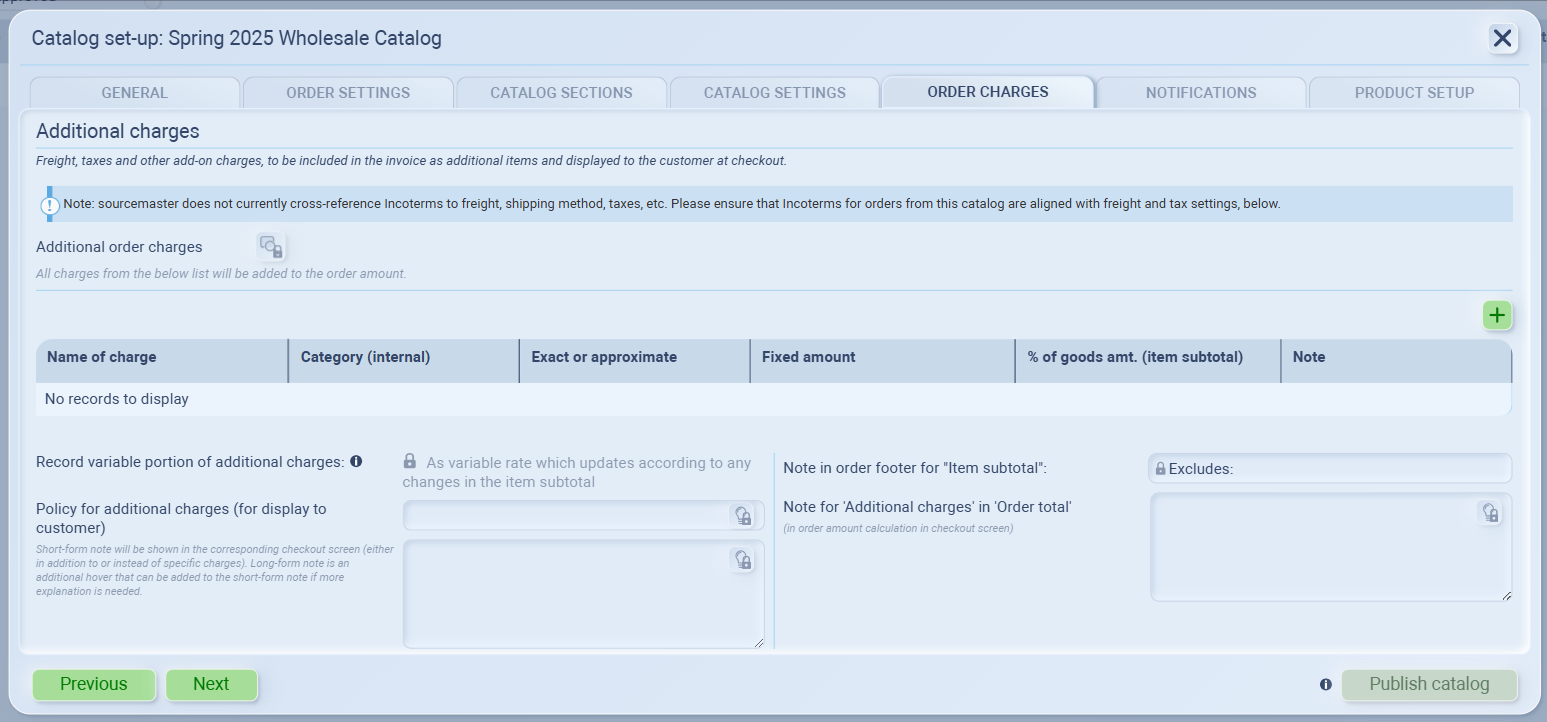1547x722 pixels.
Task: Go to the Catalog Sections tab
Action: tap(561, 93)
